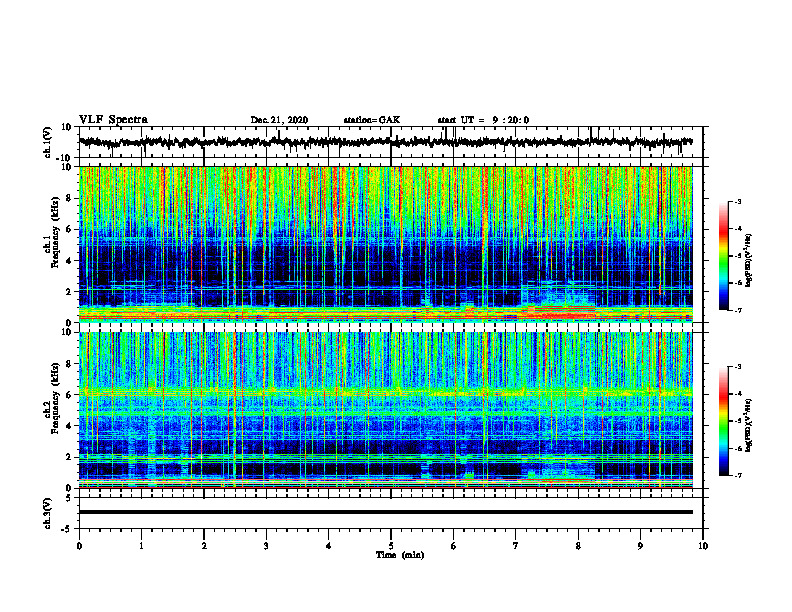This screenshot has width=792, height=612.
Task: Click the "Time (min)" axis label
Action: [x=400, y=555]
